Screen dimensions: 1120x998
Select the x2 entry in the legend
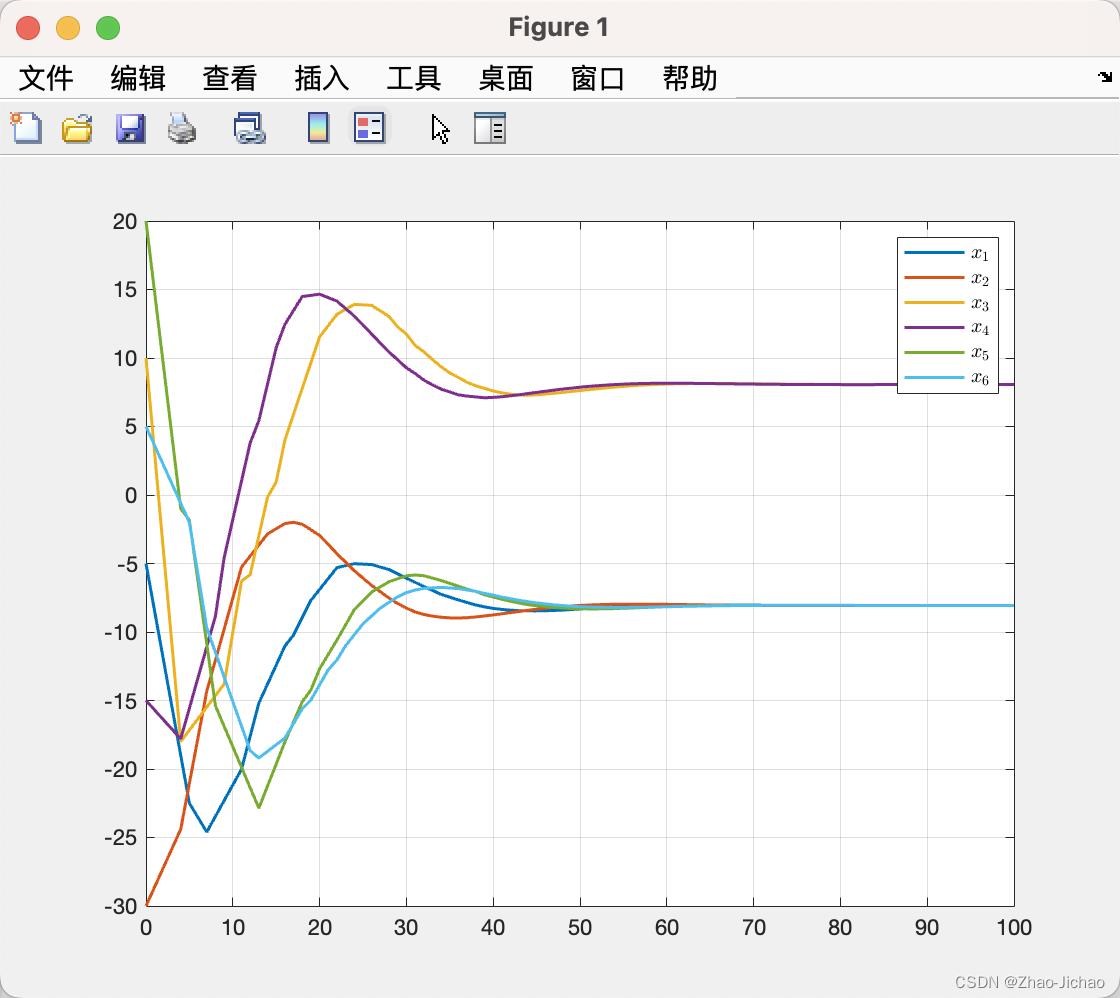947,278
